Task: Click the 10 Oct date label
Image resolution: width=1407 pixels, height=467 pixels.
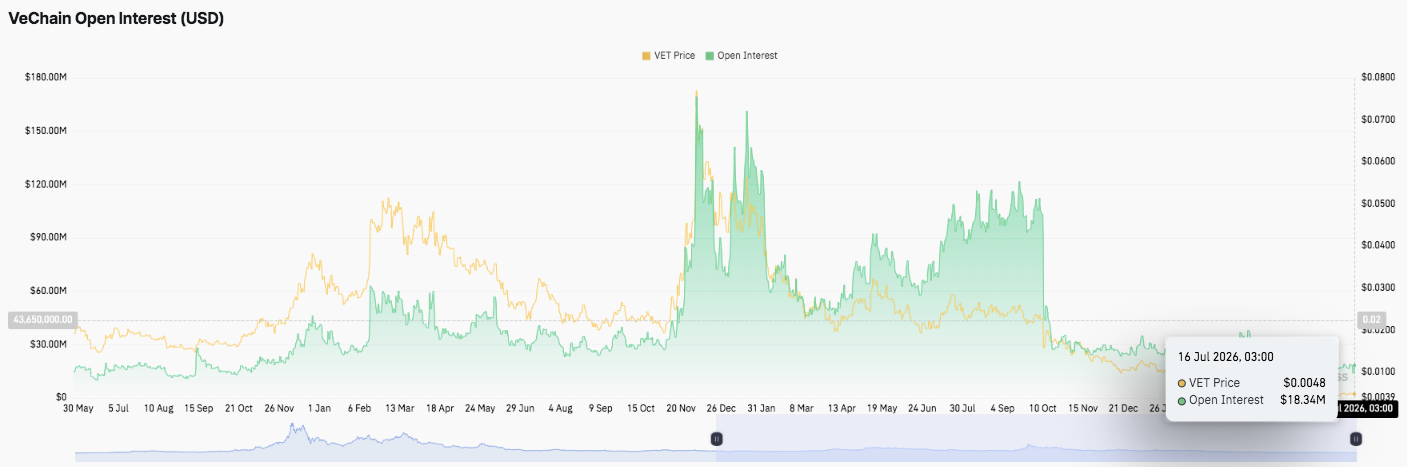Action: [1043, 408]
